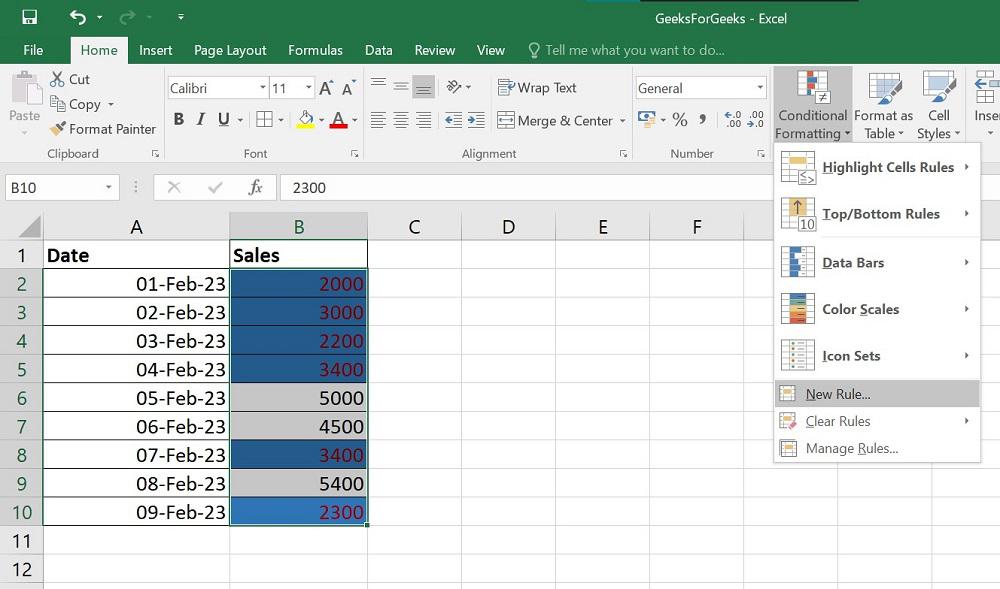This screenshot has height=589, width=1000.
Task: Click the Merge & Center button
Action: pyautogui.click(x=554, y=120)
